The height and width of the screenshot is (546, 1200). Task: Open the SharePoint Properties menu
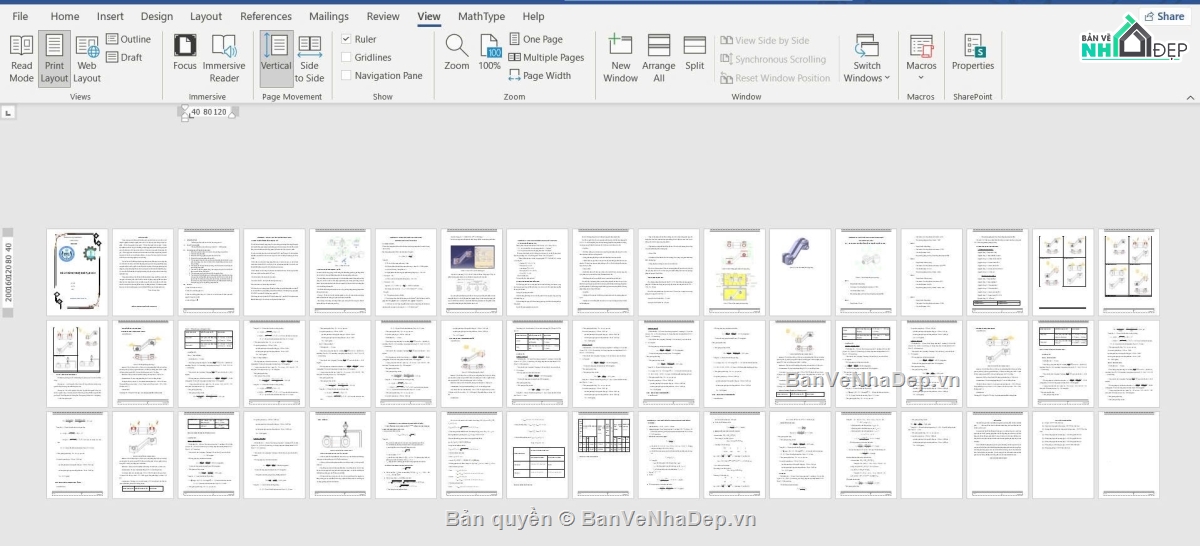(x=973, y=52)
